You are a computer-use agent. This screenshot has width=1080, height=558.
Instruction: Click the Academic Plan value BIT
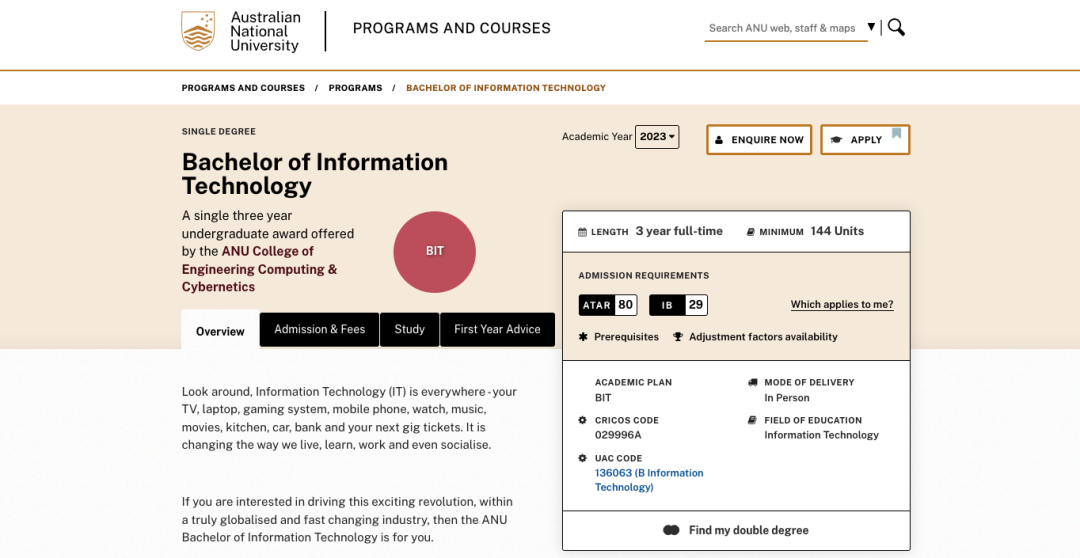tap(603, 397)
